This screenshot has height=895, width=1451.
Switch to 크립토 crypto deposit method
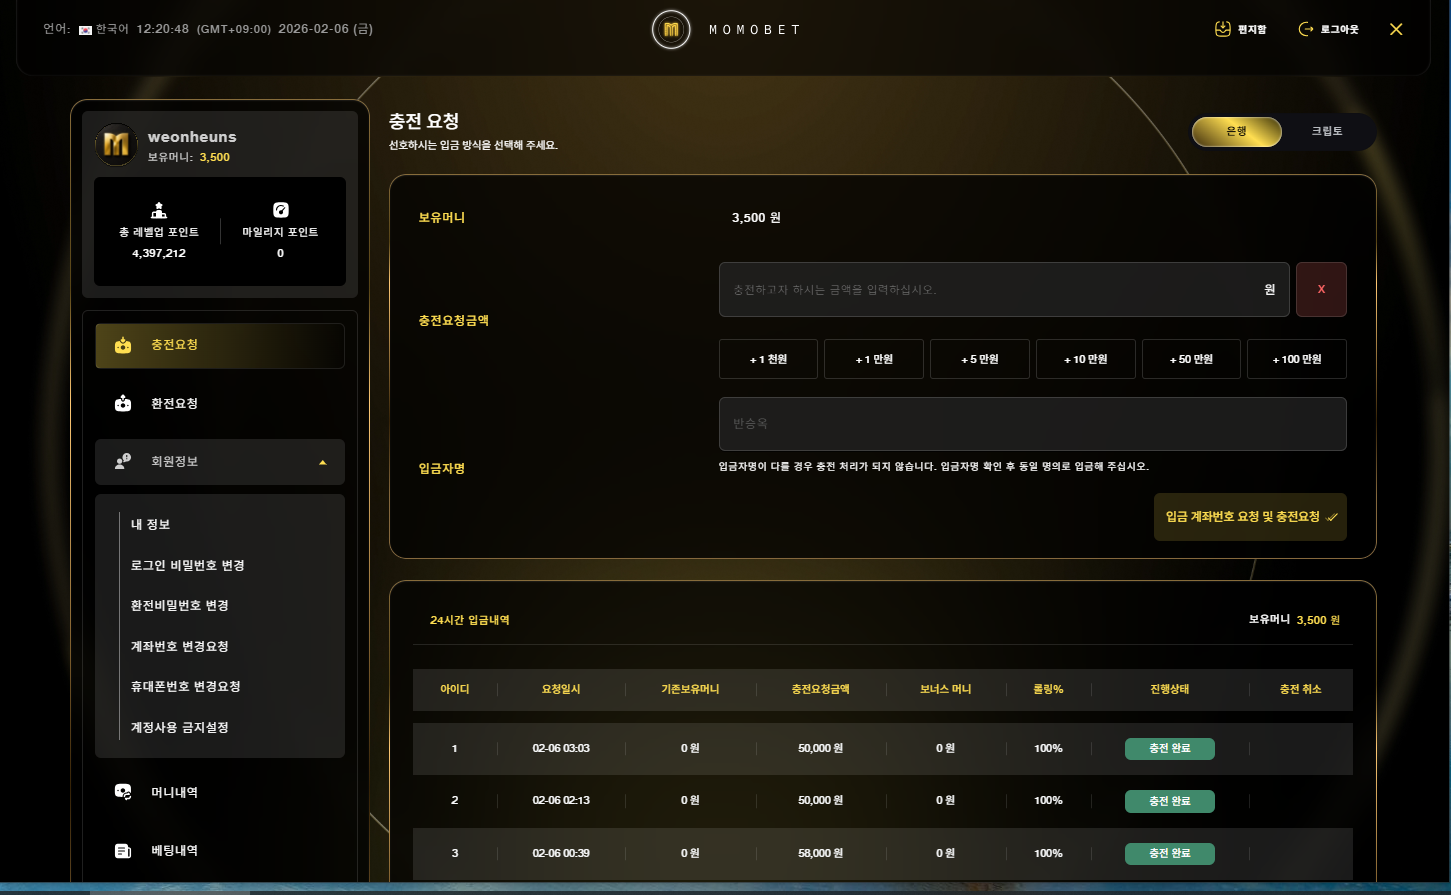point(1326,132)
